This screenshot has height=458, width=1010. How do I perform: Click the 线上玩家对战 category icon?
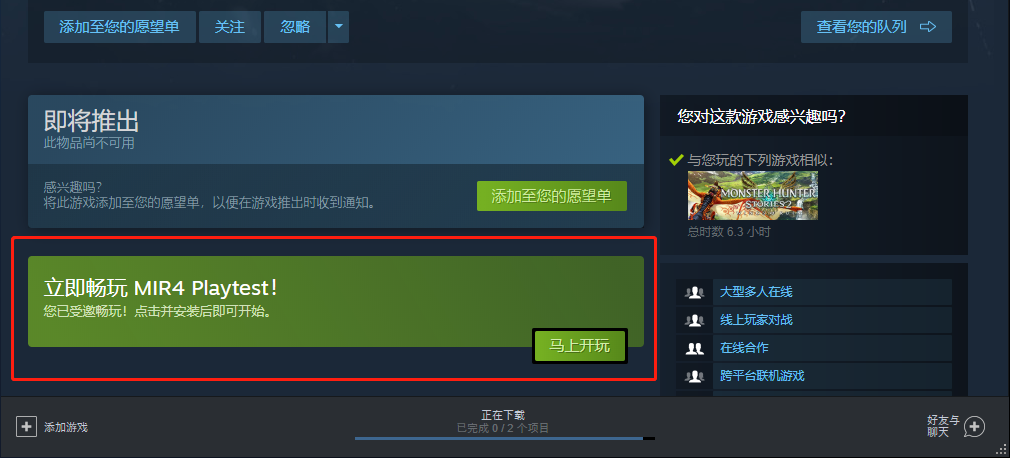click(x=694, y=320)
